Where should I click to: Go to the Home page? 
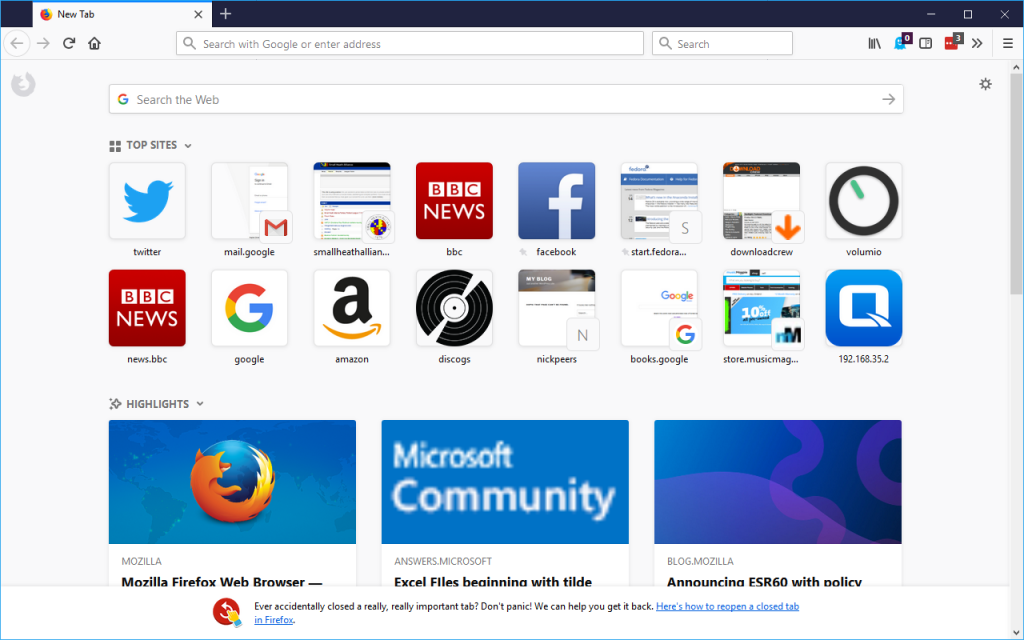(x=94, y=43)
